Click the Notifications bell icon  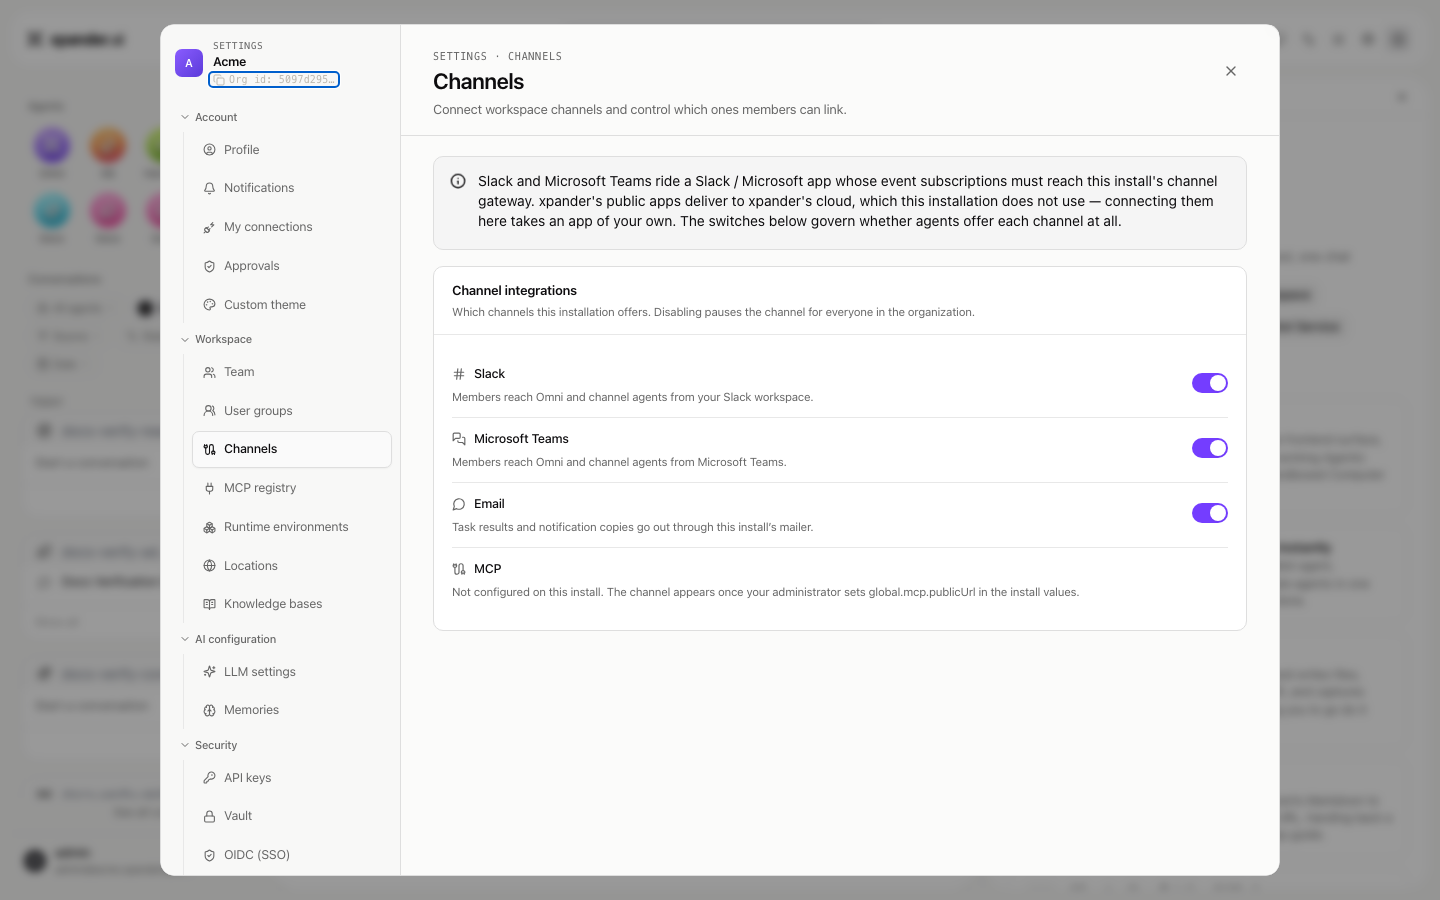pos(209,188)
